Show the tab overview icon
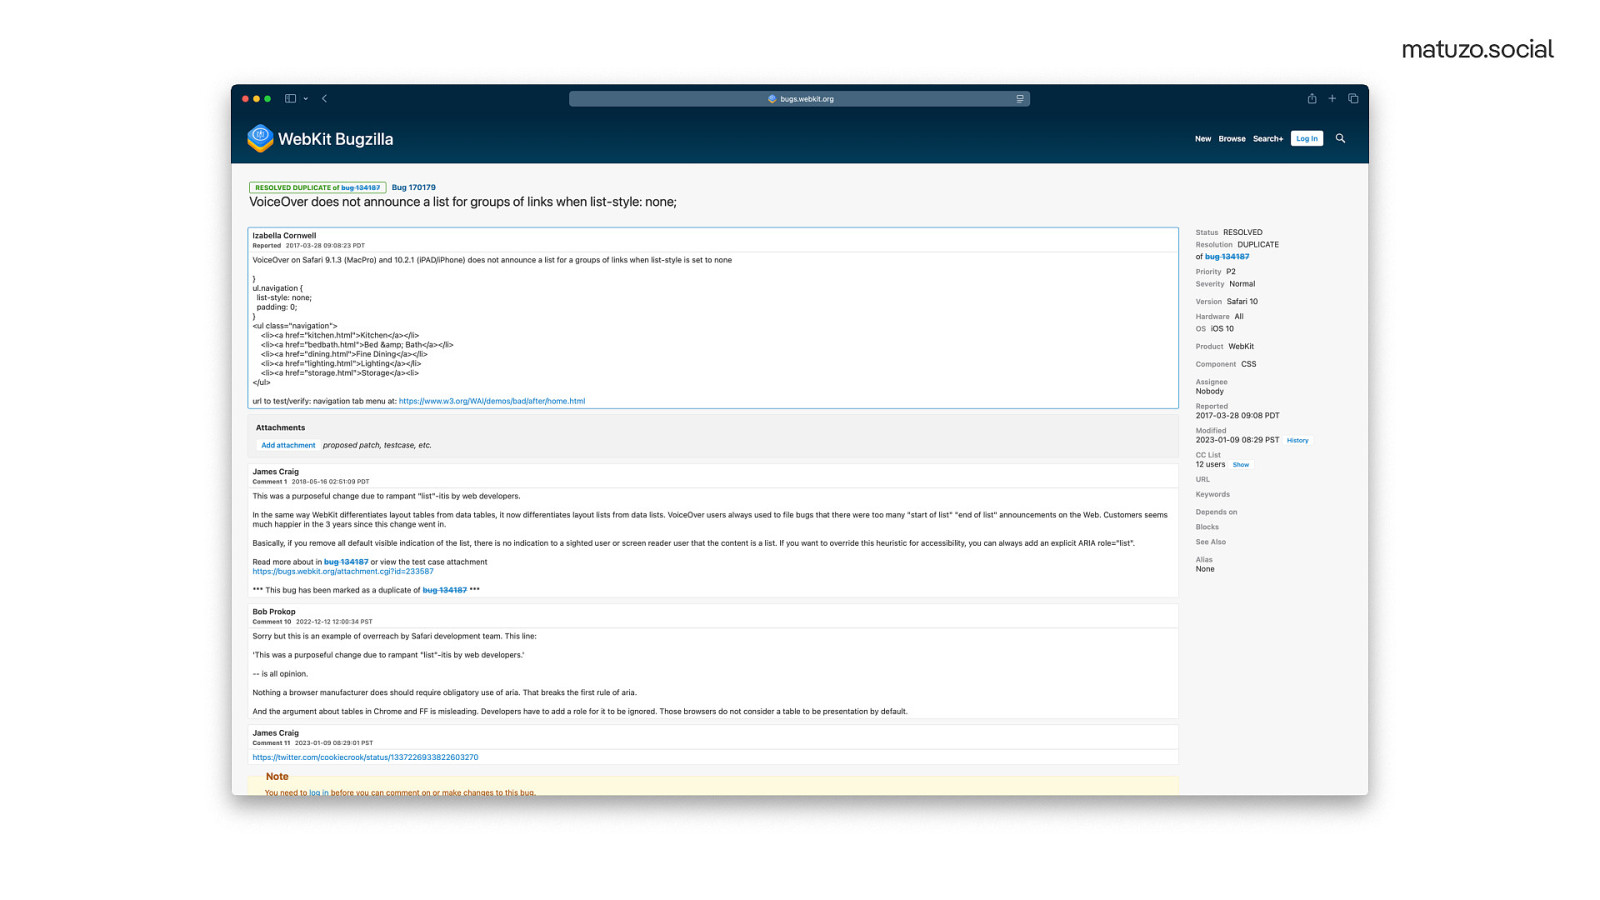This screenshot has height=900, width=1600. [1353, 99]
